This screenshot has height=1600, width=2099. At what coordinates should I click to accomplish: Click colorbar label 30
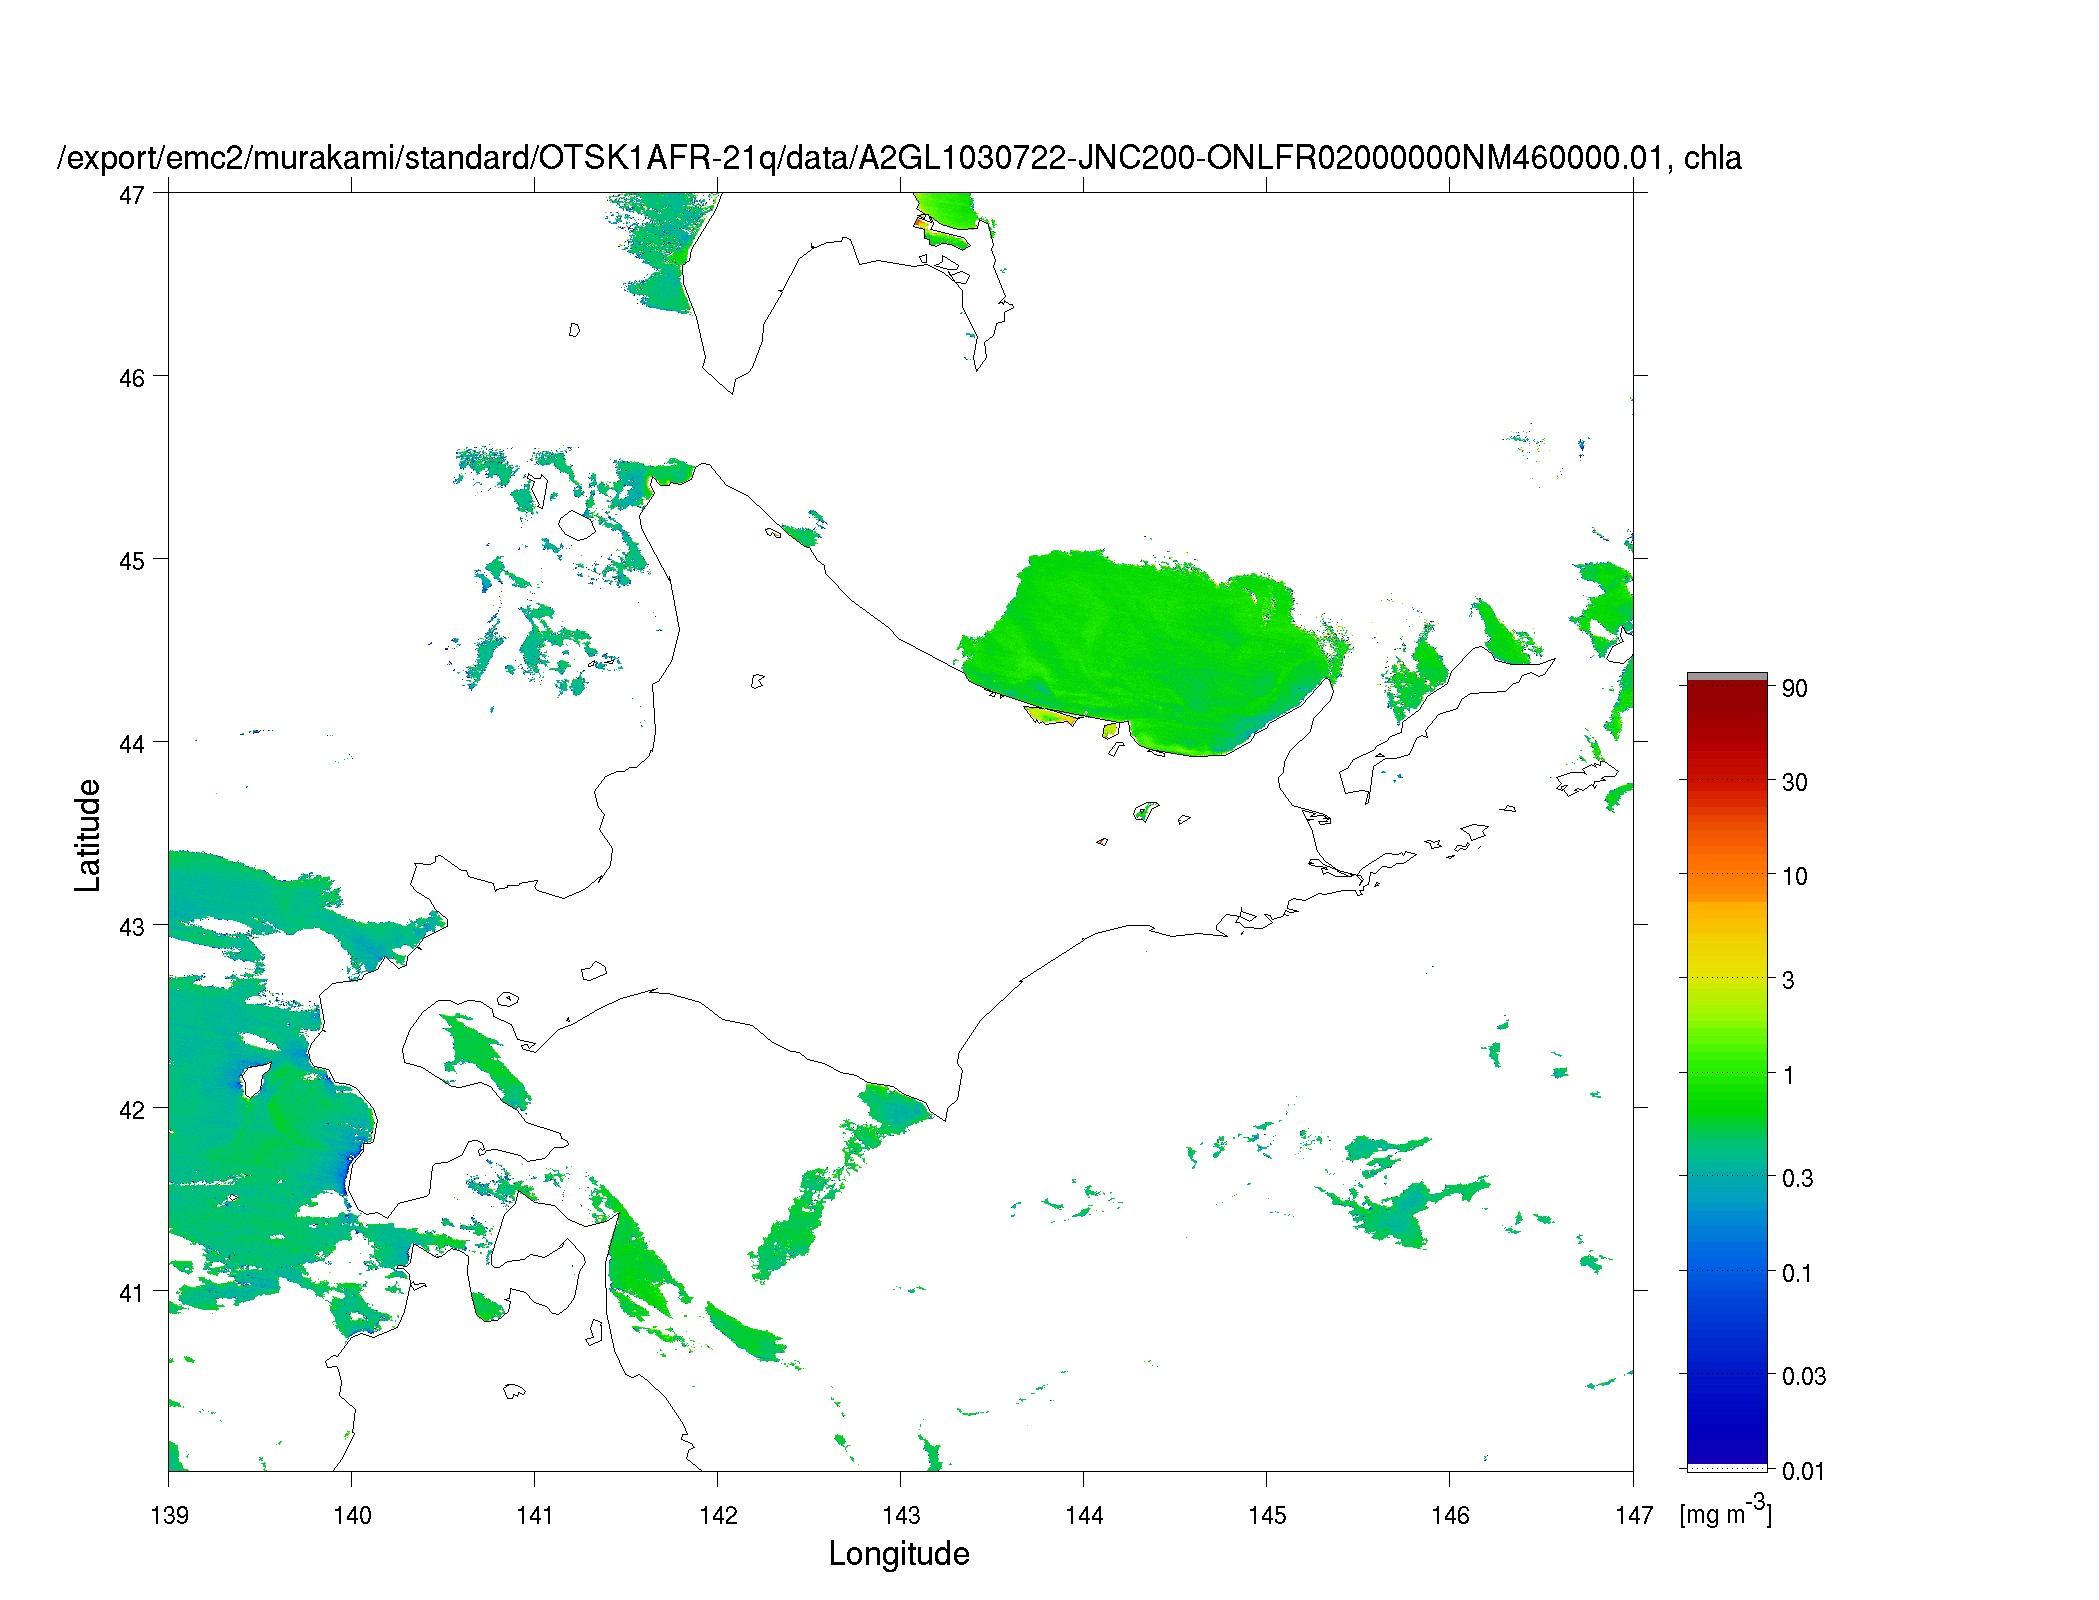[1795, 782]
